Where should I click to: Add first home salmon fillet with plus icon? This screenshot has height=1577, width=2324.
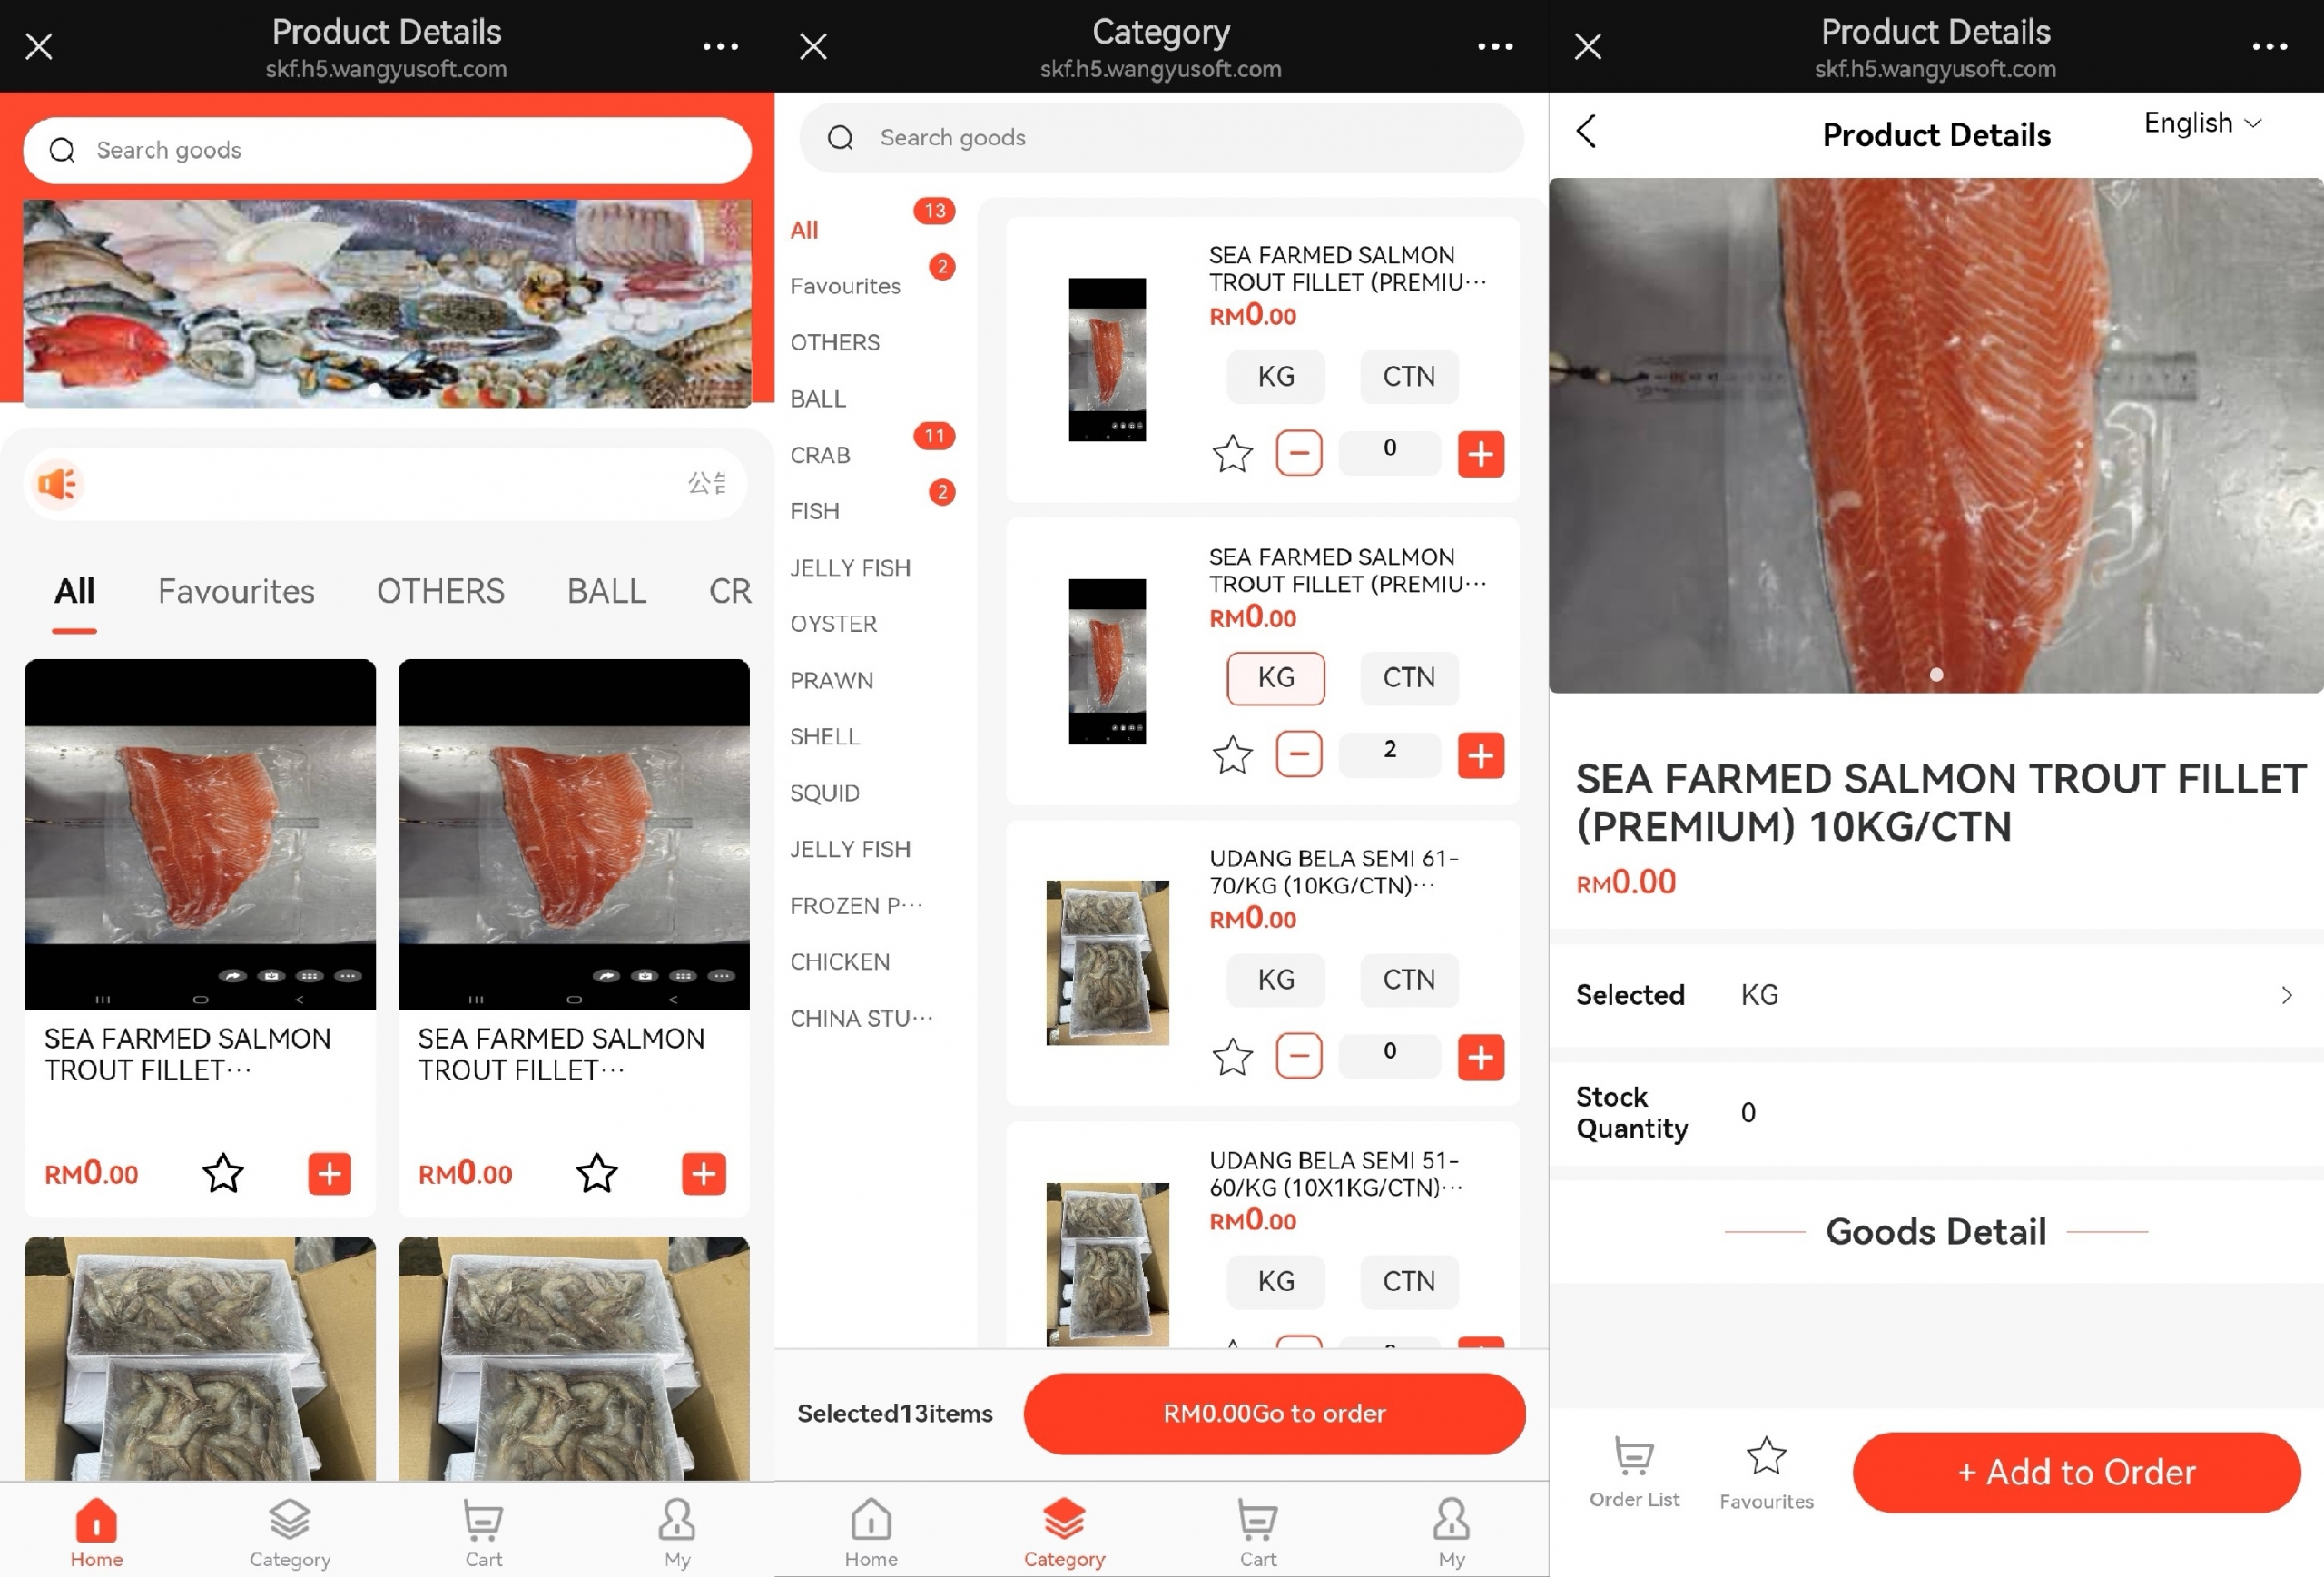pos(329,1173)
